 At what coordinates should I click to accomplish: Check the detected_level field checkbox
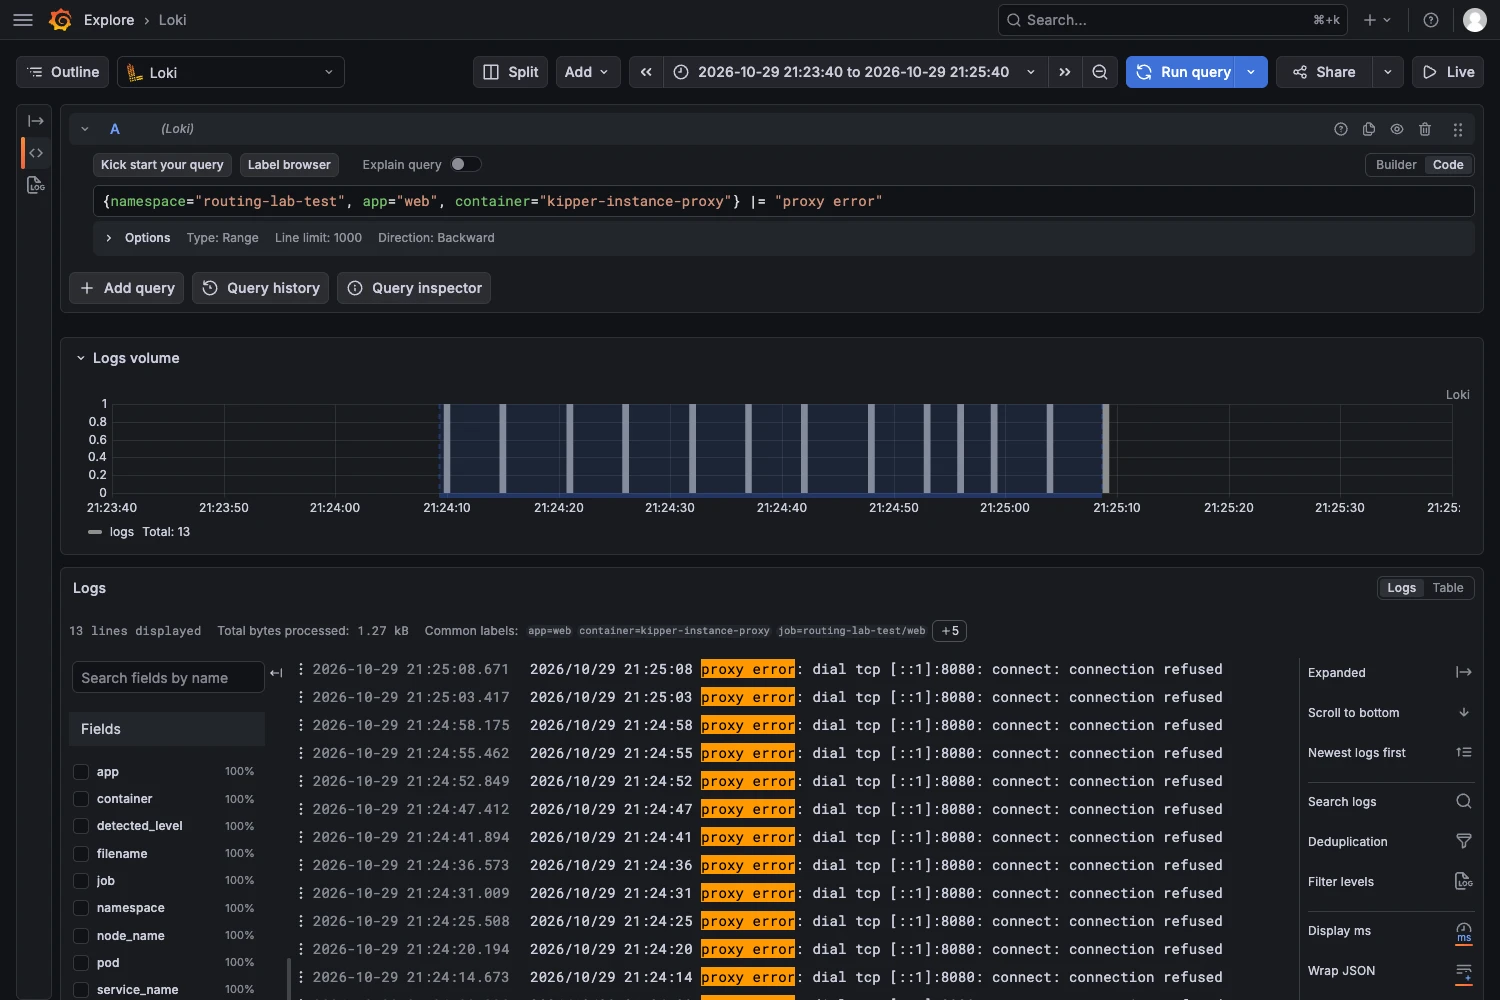tap(81, 826)
